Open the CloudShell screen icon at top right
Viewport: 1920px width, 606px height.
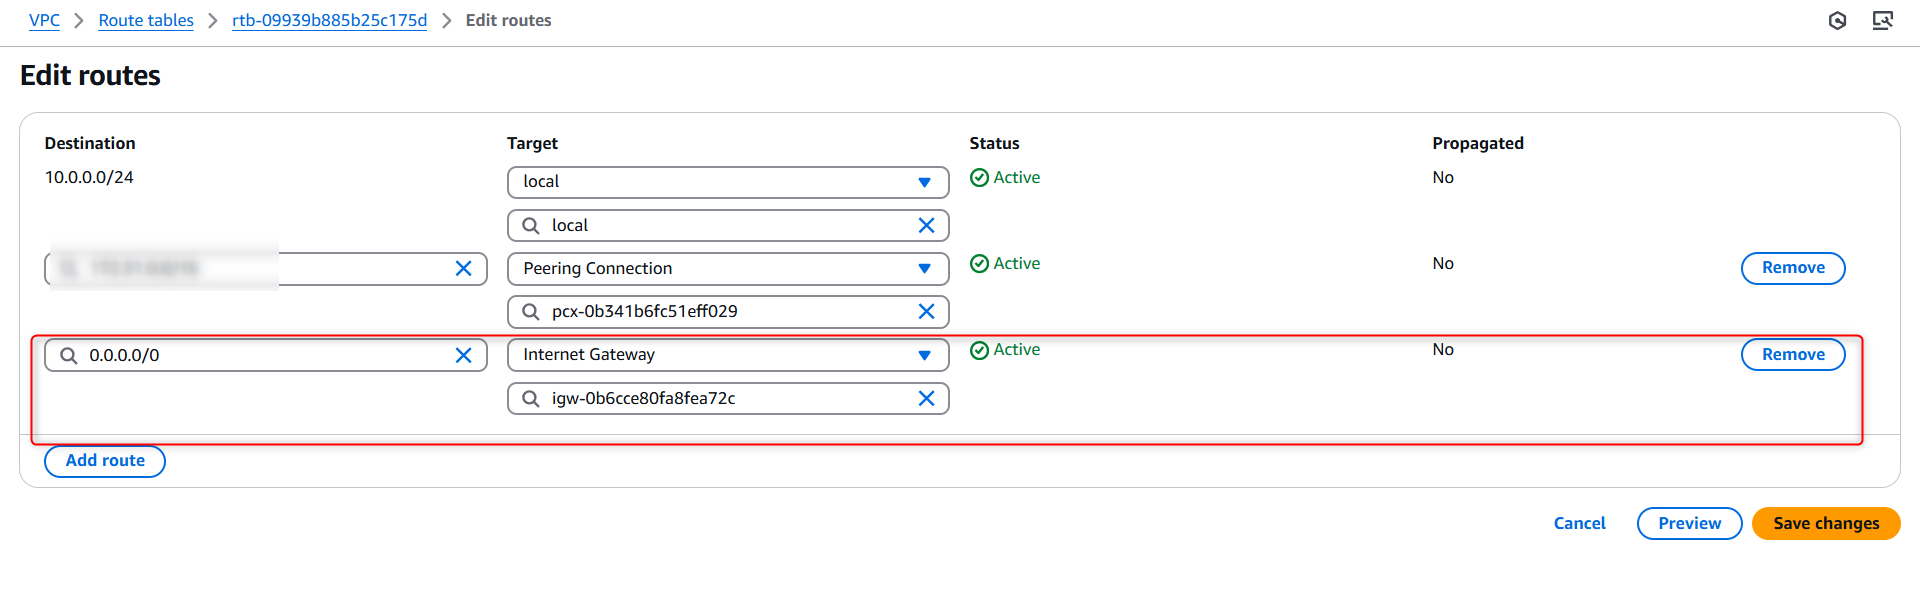(1882, 21)
